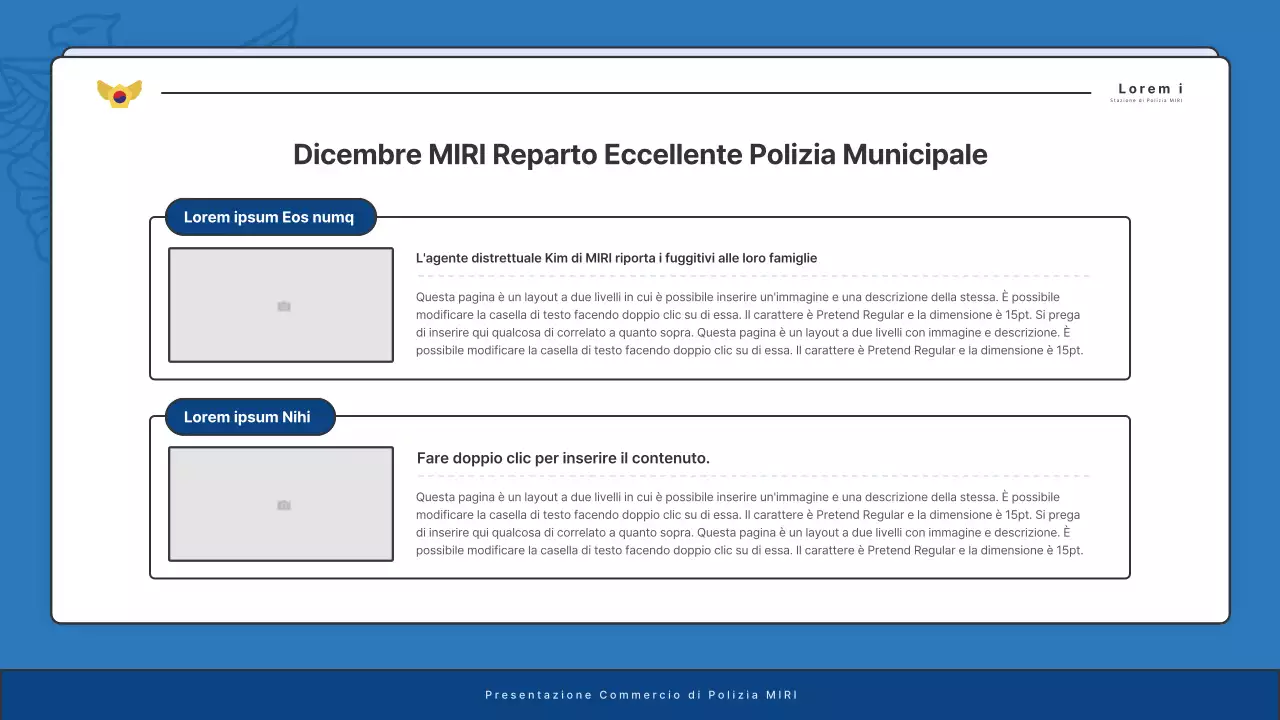Select the 'Lorem ipsum Nihi' label
This screenshot has width=1280, height=720.
(x=248, y=417)
